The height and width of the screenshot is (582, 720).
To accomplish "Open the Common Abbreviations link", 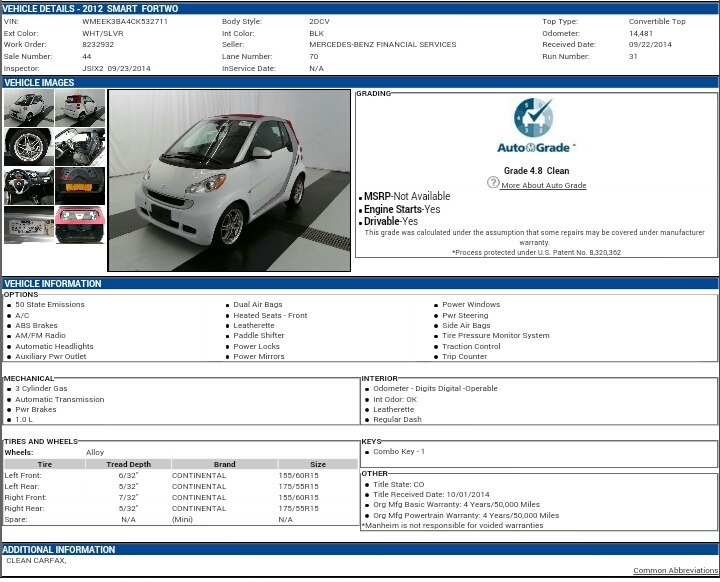I will (675, 570).
